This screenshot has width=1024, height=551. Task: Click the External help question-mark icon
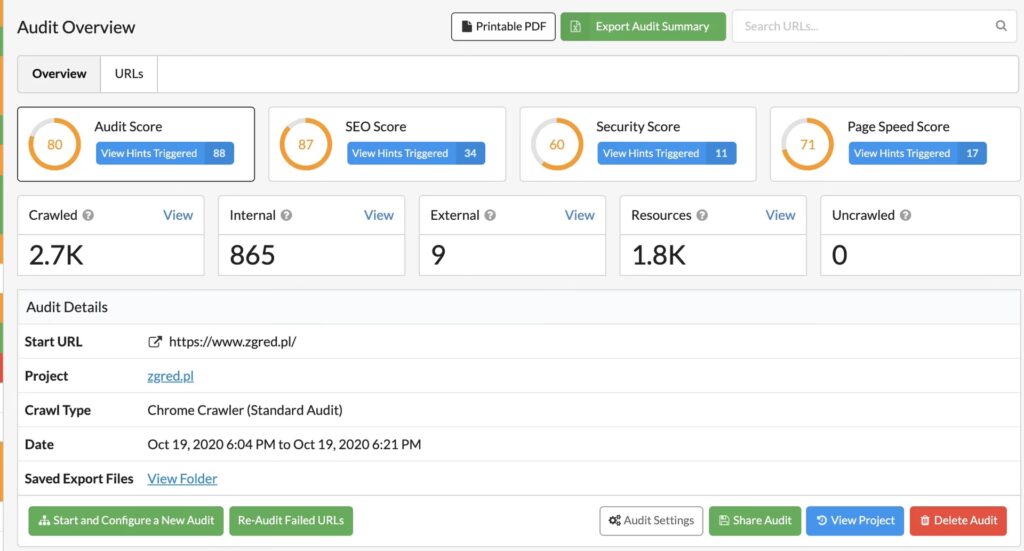point(490,215)
